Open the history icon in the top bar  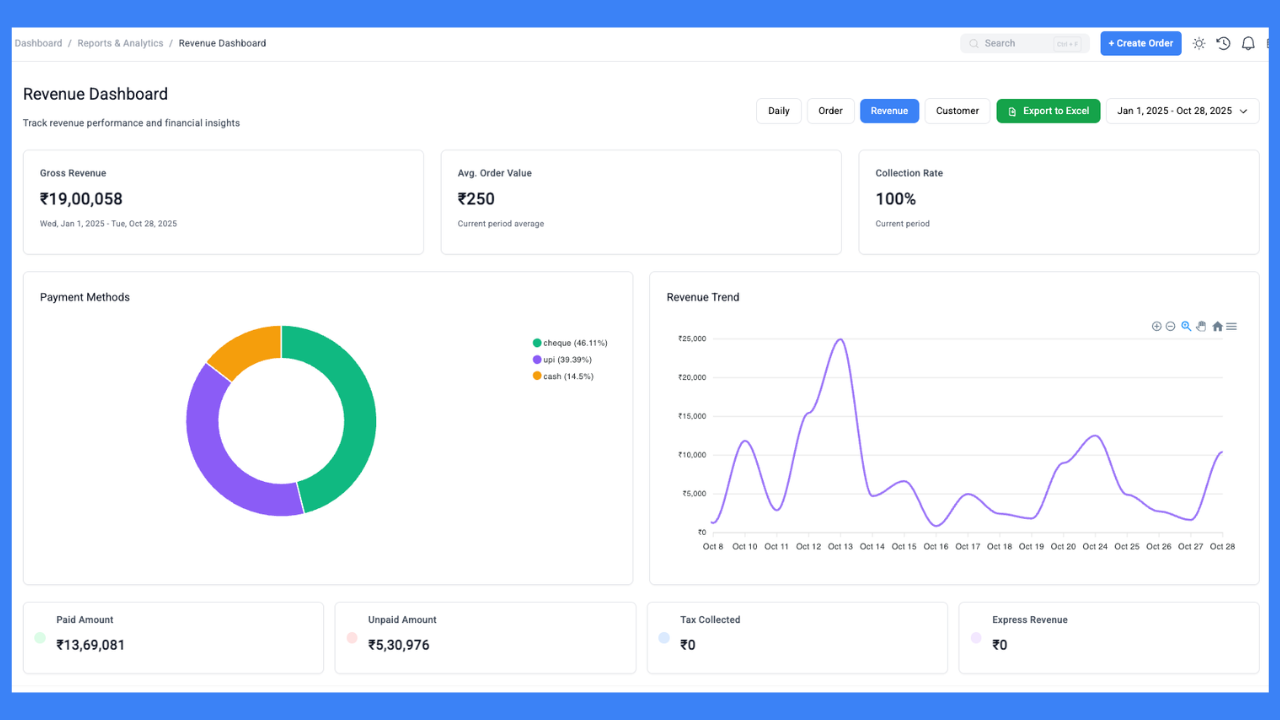(1223, 43)
